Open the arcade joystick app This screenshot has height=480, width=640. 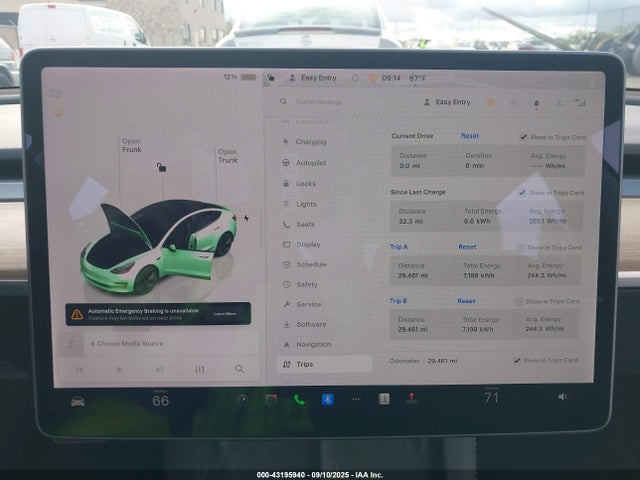(411, 398)
